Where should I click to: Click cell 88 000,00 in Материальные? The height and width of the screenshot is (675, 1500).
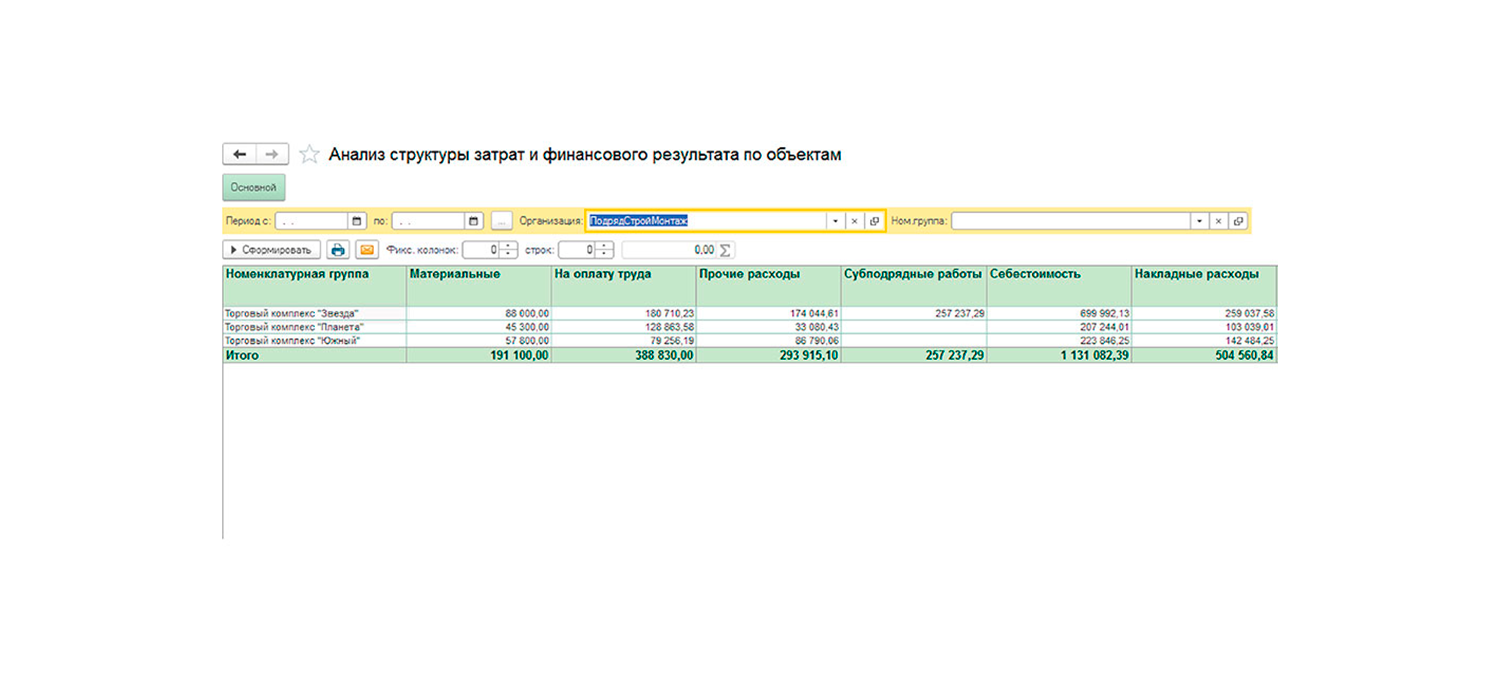pyautogui.click(x=479, y=313)
